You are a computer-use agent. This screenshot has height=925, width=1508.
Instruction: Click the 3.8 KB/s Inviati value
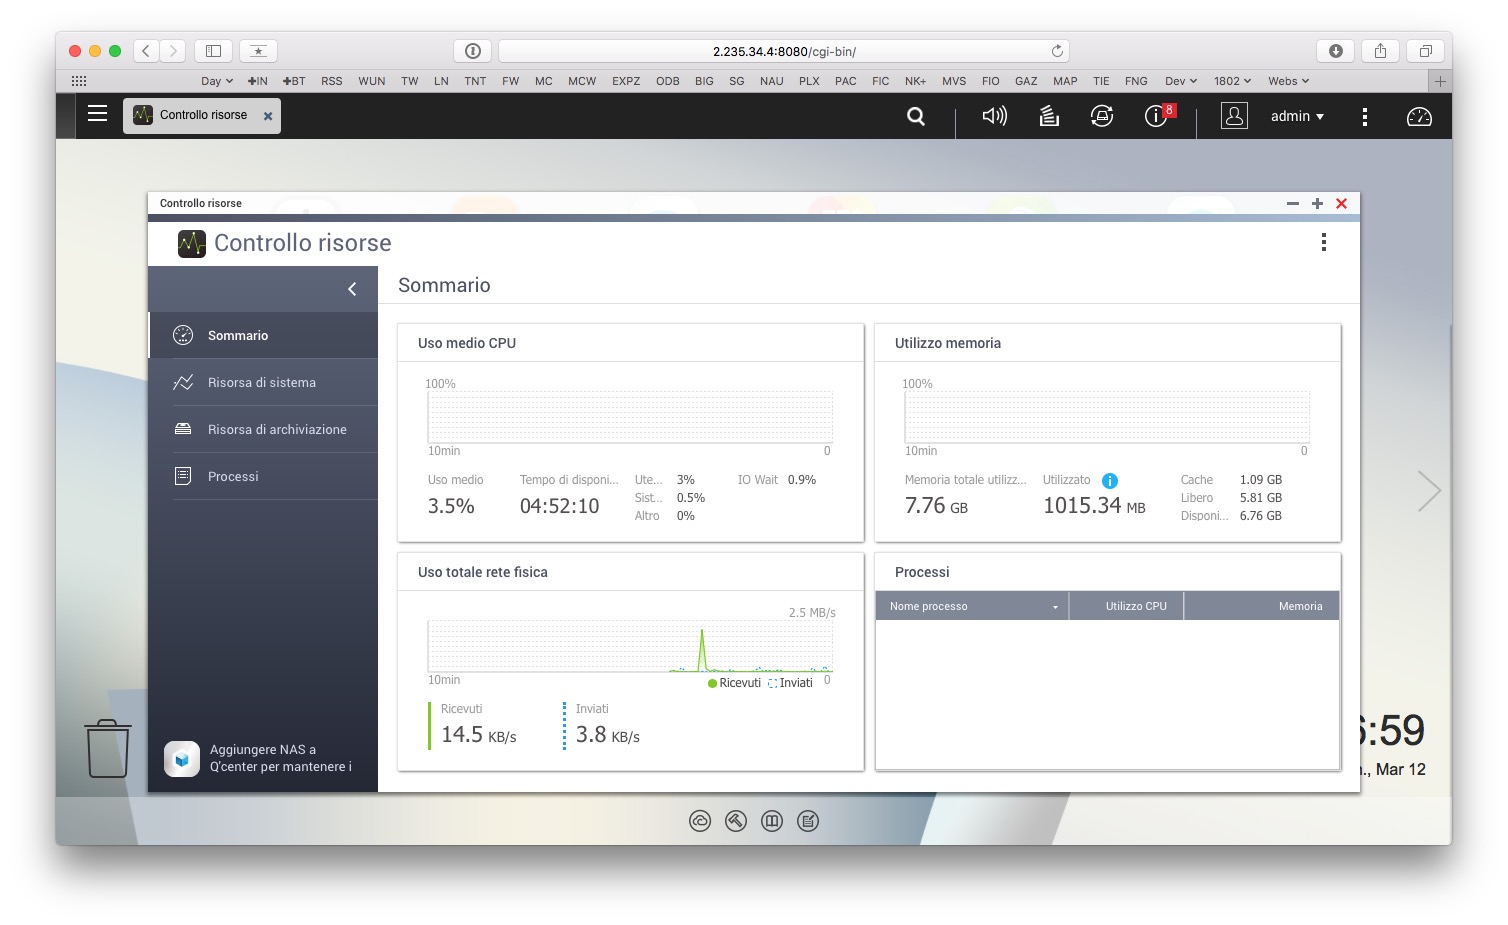[x=608, y=735]
